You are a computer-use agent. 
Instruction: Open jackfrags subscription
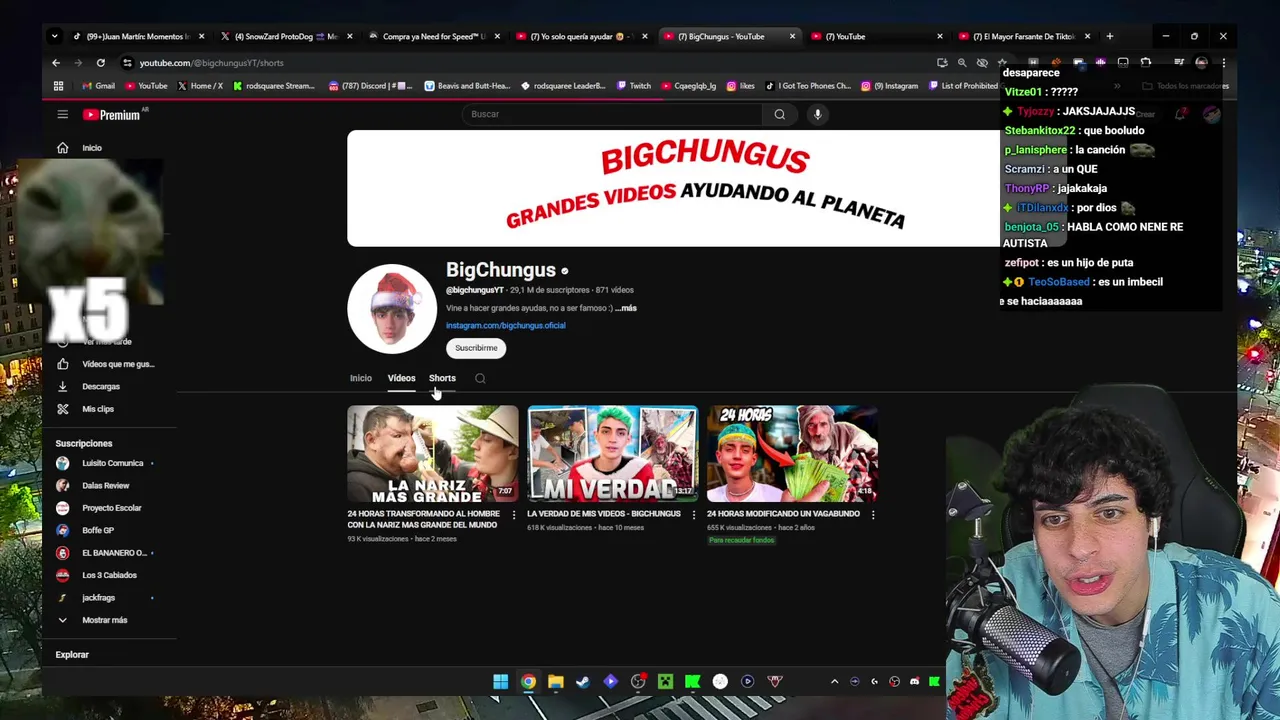[98, 598]
